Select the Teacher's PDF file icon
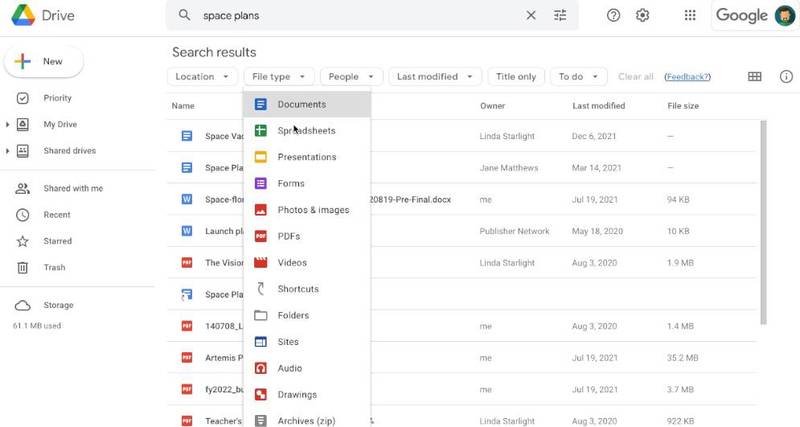This screenshot has height=427, width=800. click(187, 421)
